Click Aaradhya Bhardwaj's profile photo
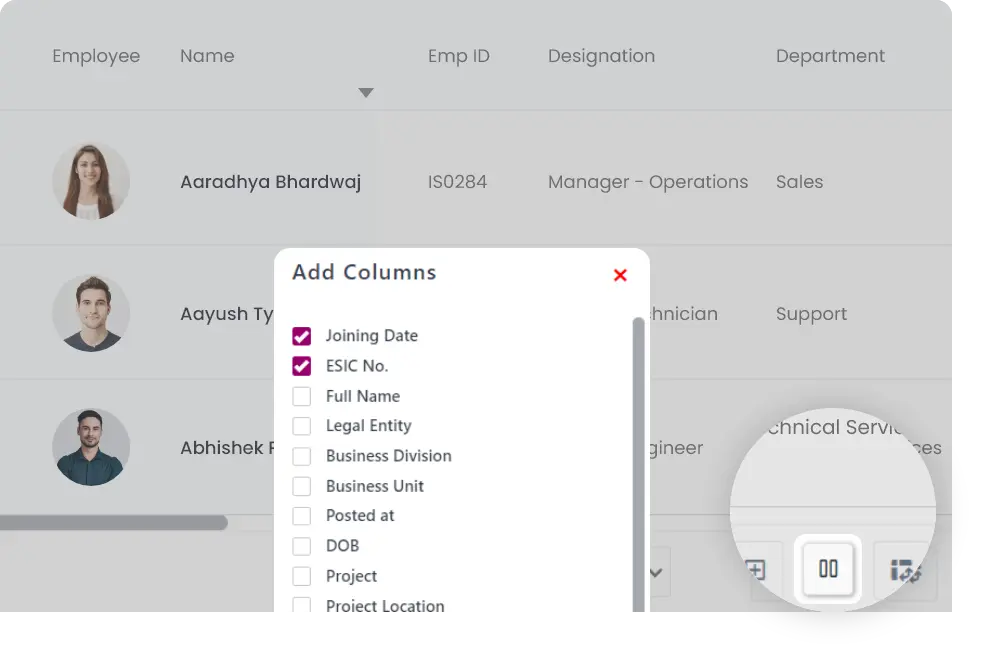This screenshot has height=660, width=984. tap(91, 181)
